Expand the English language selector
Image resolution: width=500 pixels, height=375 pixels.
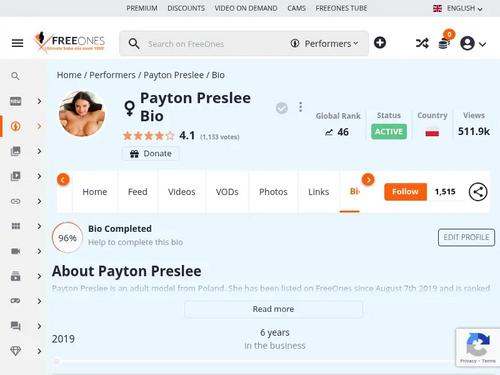click(x=458, y=8)
